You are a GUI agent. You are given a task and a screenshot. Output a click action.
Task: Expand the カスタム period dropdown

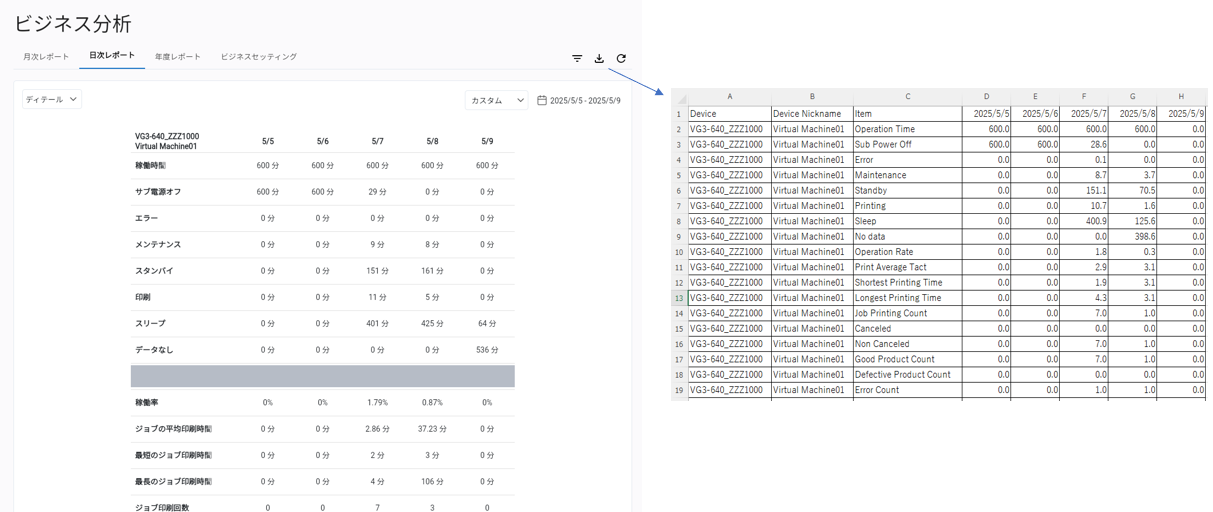click(497, 100)
